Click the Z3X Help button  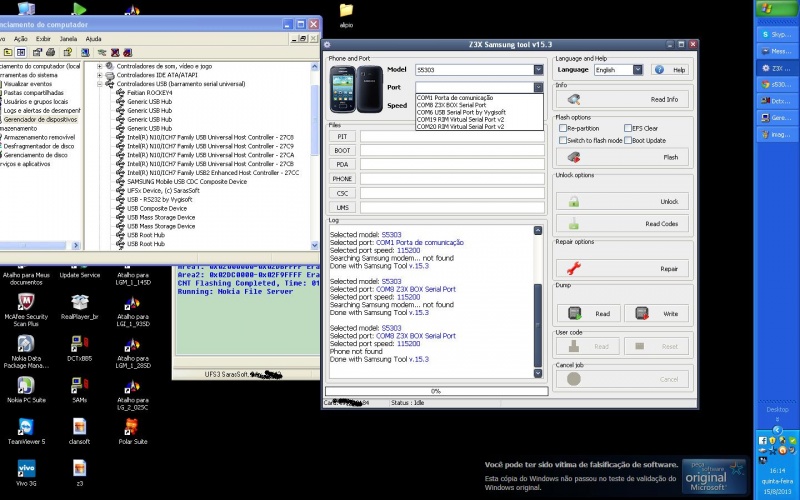coord(670,70)
